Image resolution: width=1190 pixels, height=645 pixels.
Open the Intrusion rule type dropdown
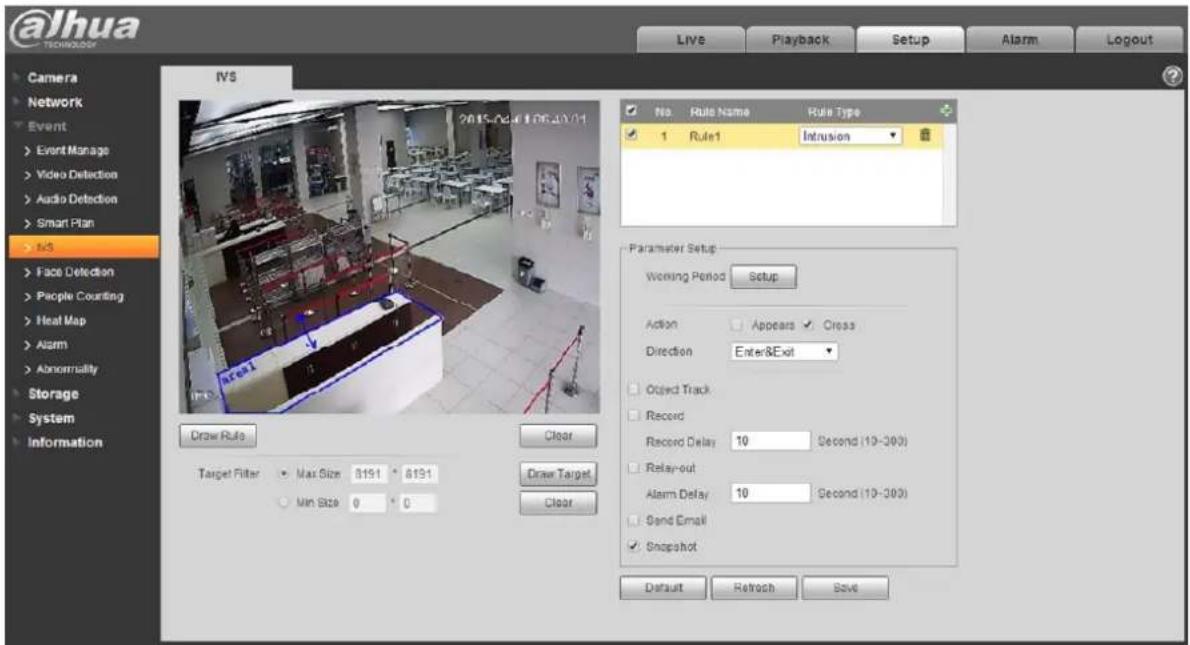point(850,136)
